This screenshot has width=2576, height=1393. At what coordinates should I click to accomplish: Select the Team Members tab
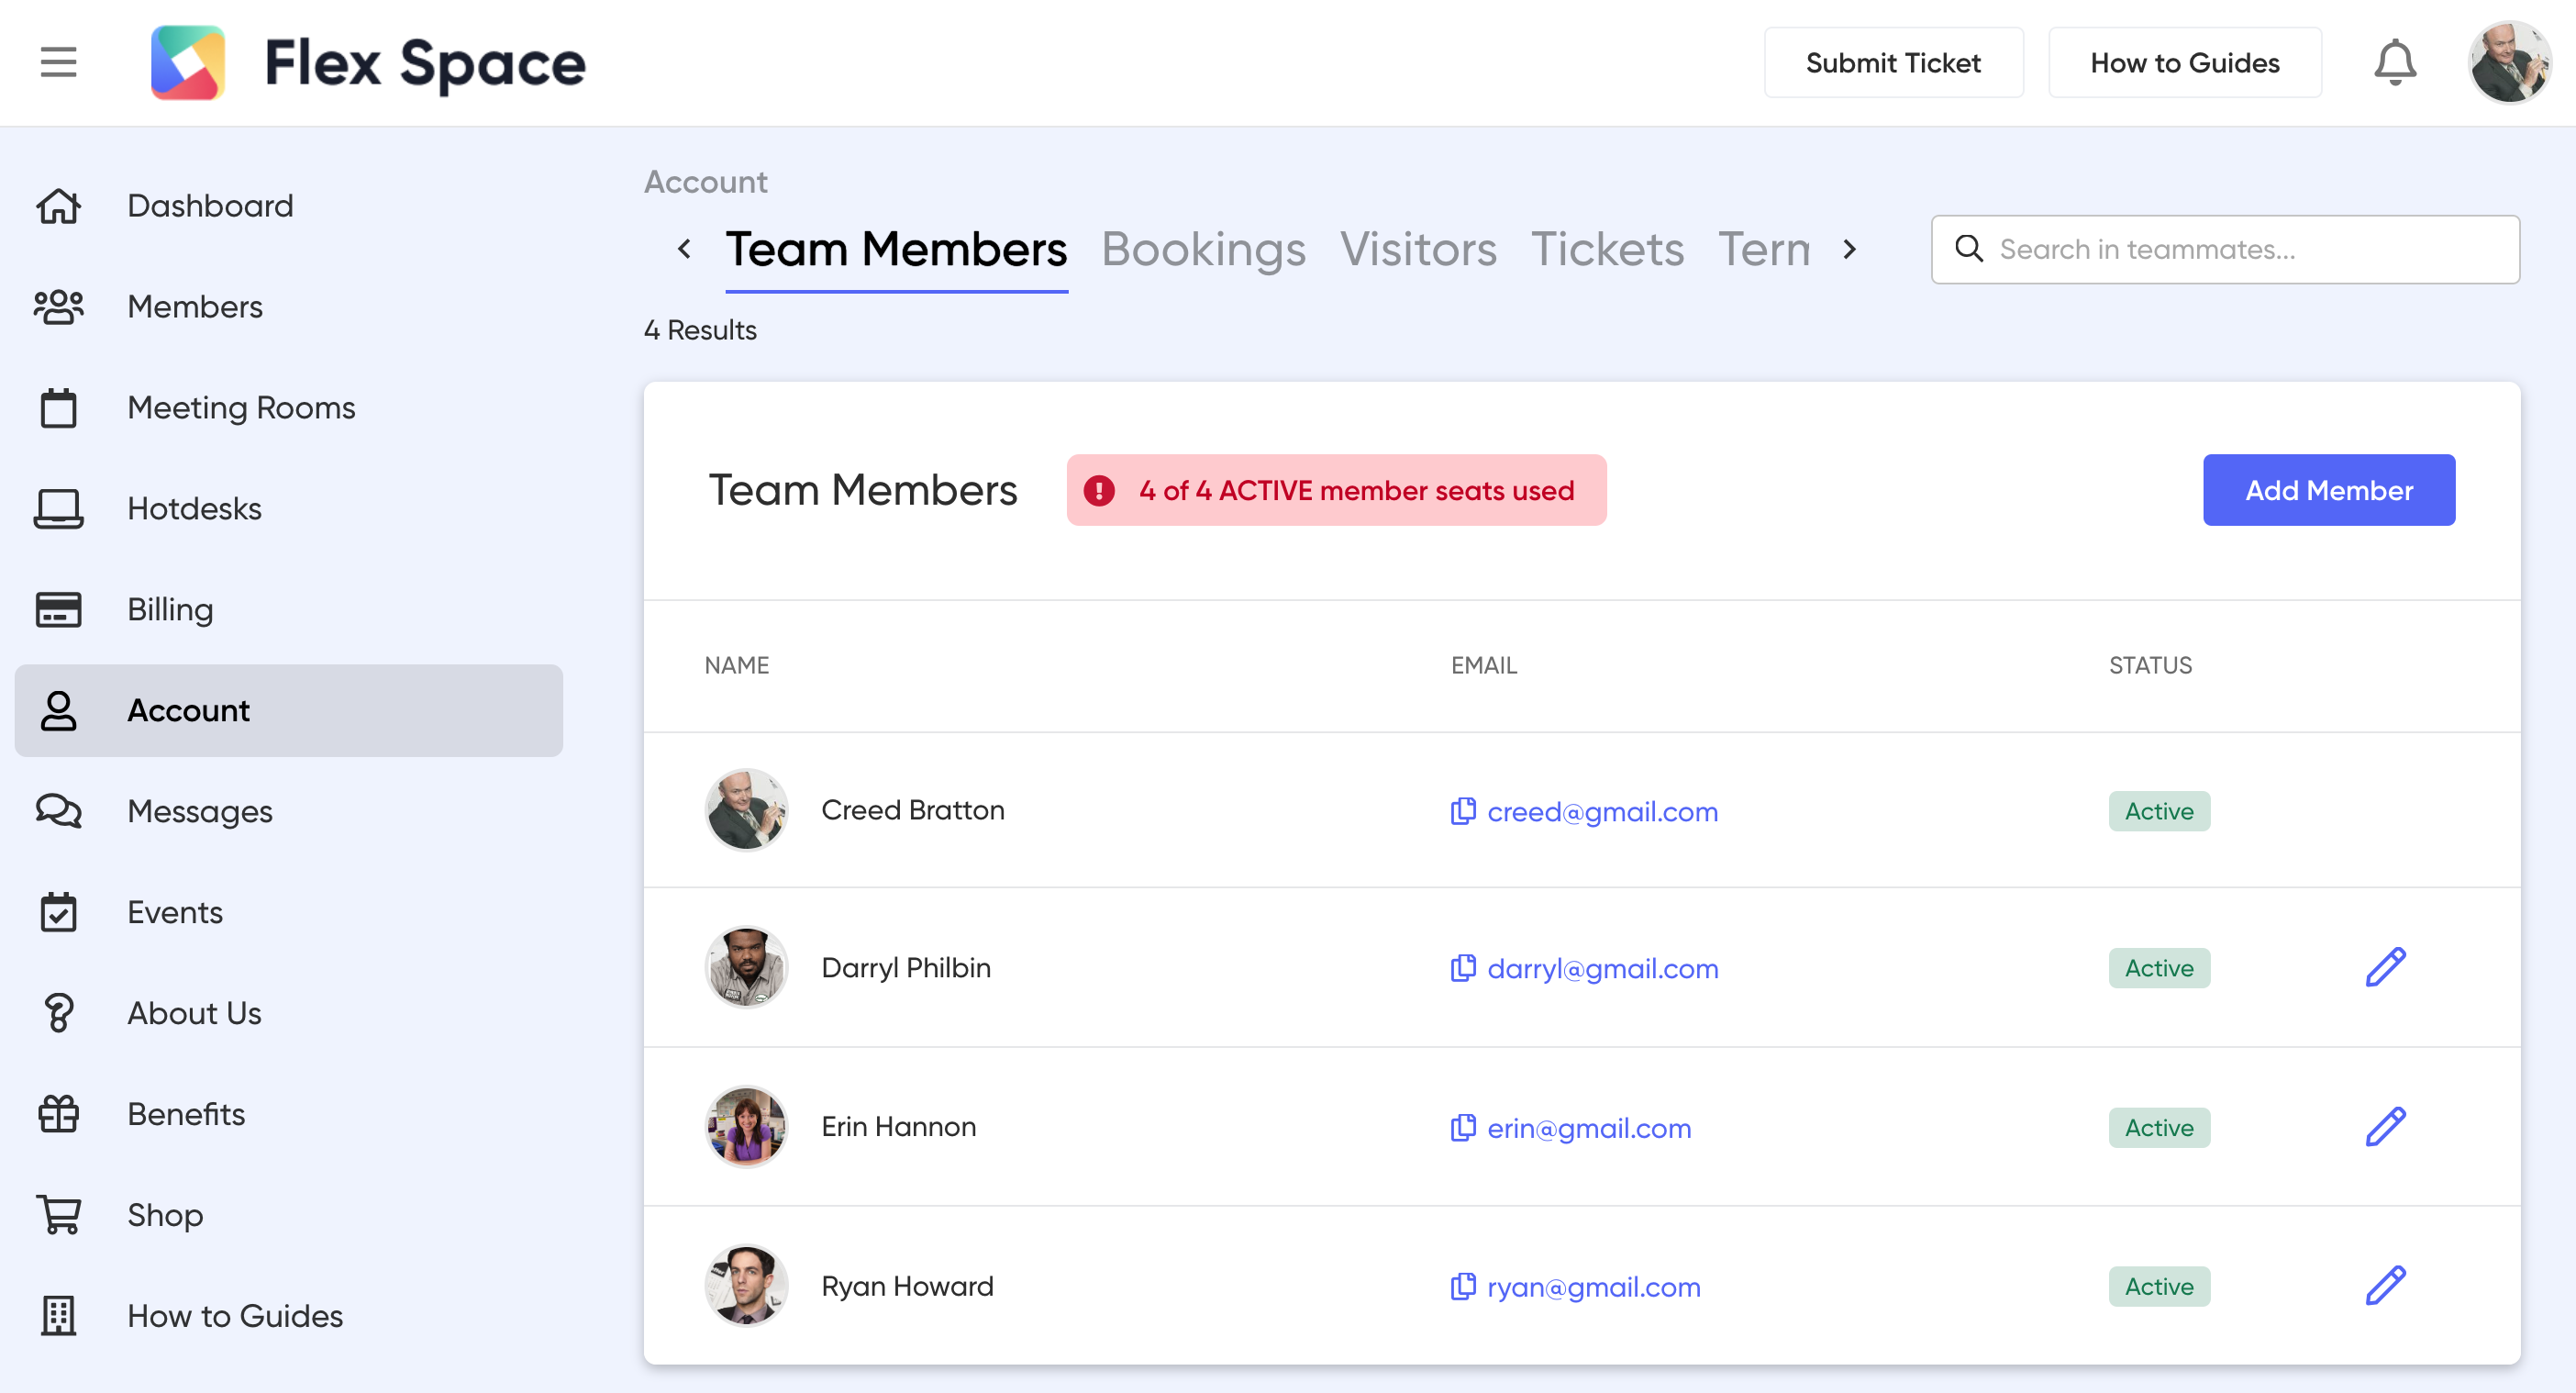(896, 249)
